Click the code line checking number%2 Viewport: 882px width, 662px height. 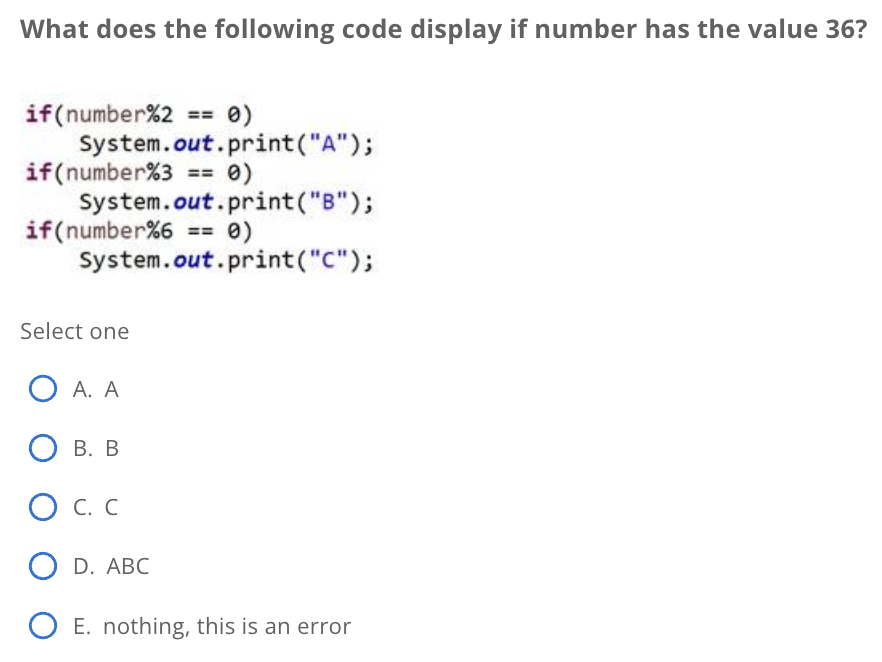pos(135,114)
